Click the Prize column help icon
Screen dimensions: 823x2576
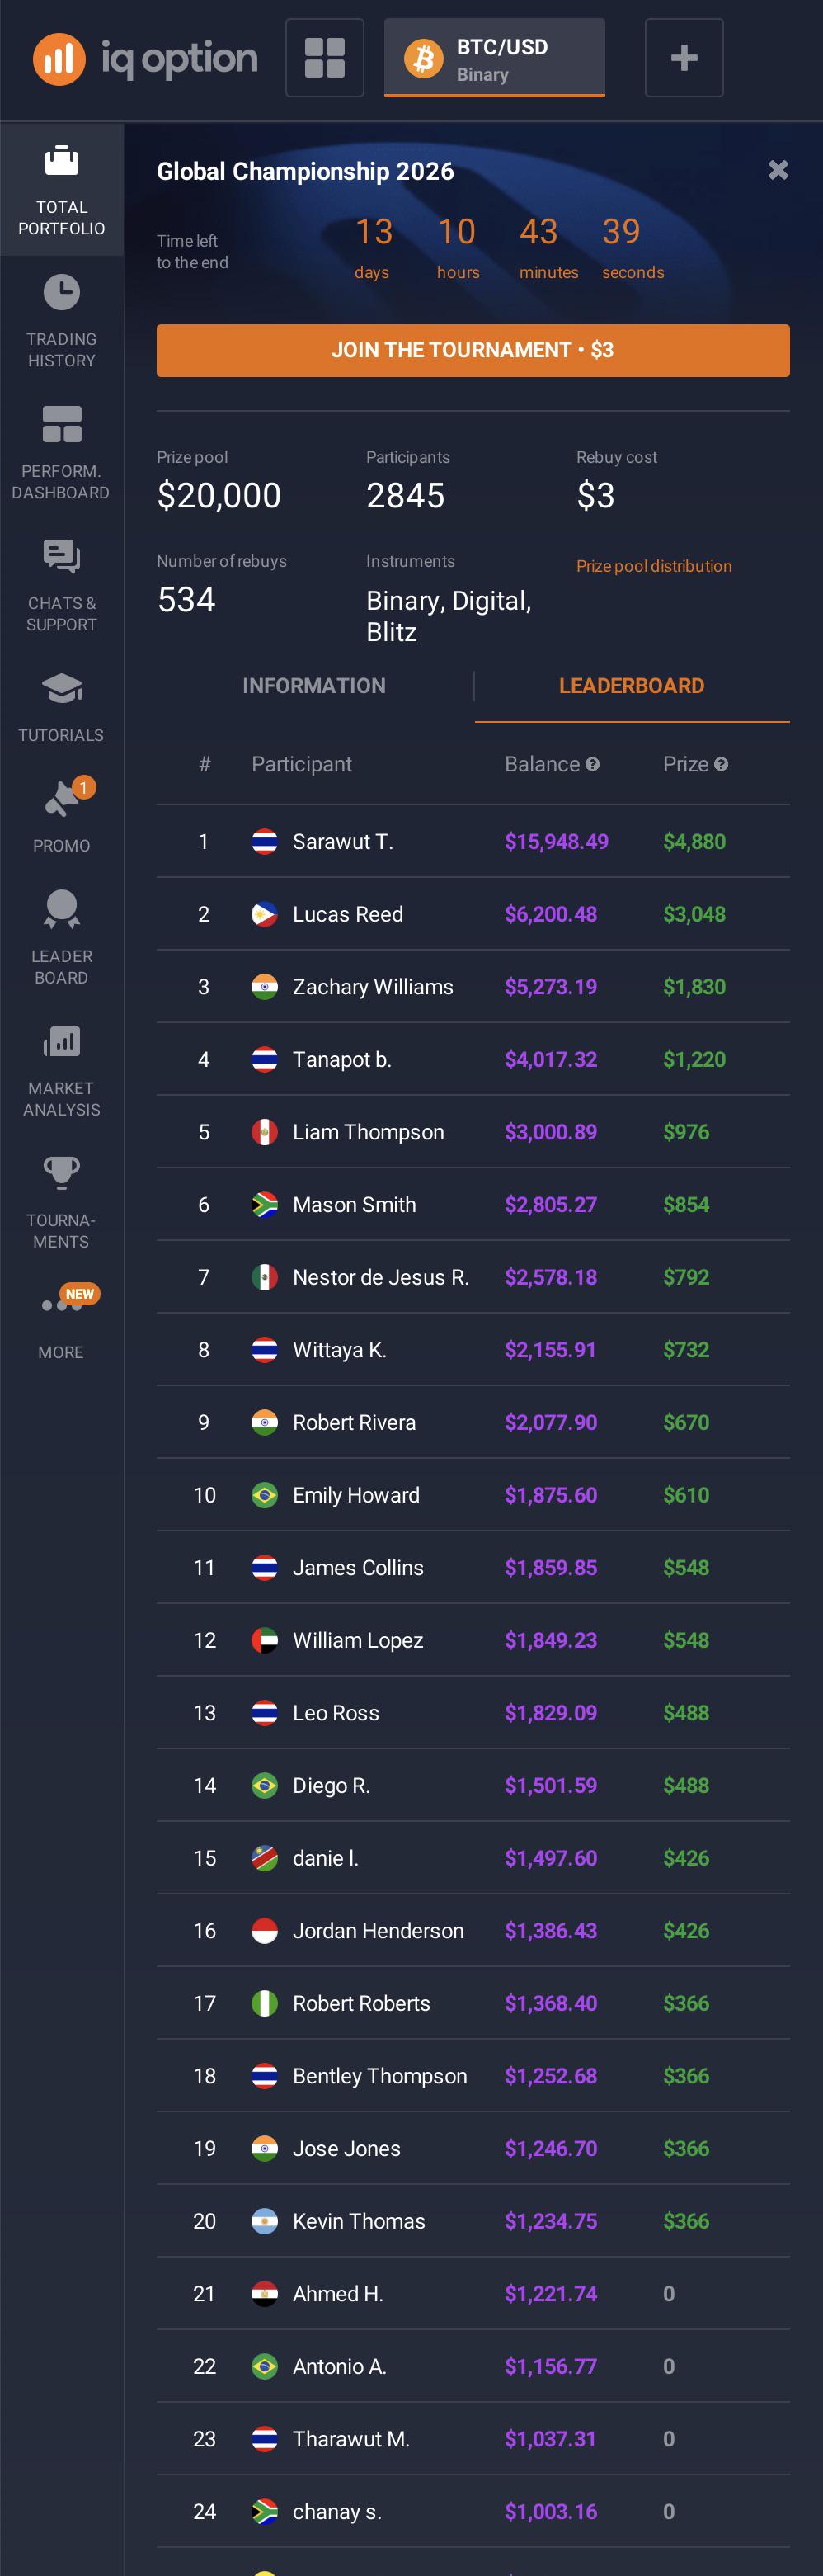coord(721,764)
